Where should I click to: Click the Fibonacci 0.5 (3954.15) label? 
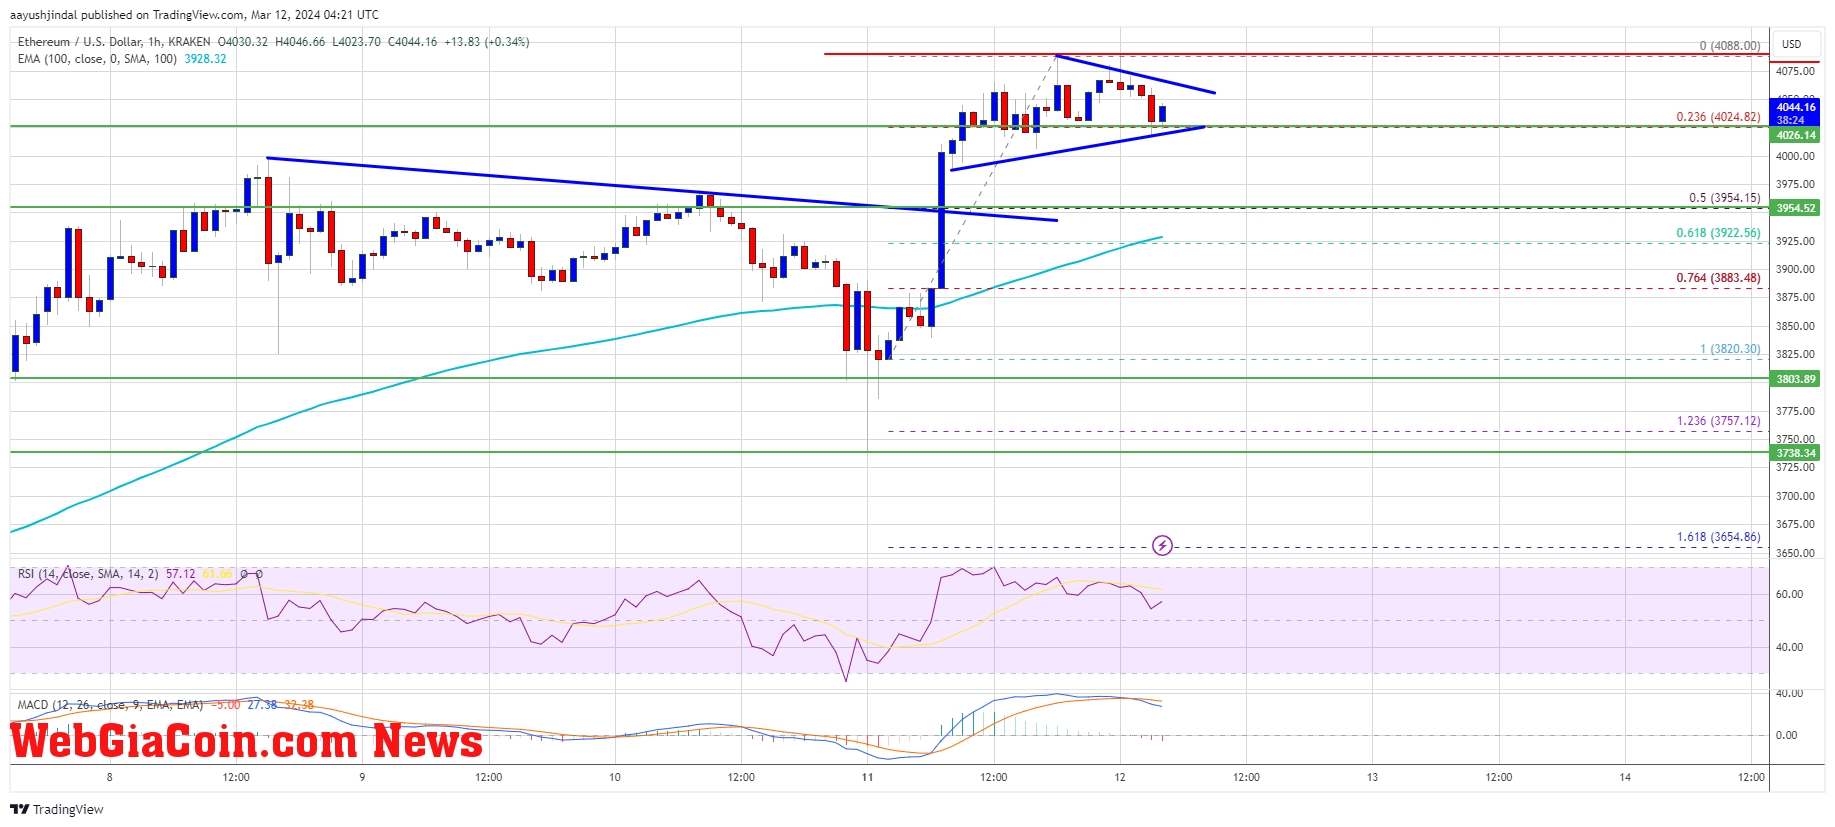coord(1725,198)
